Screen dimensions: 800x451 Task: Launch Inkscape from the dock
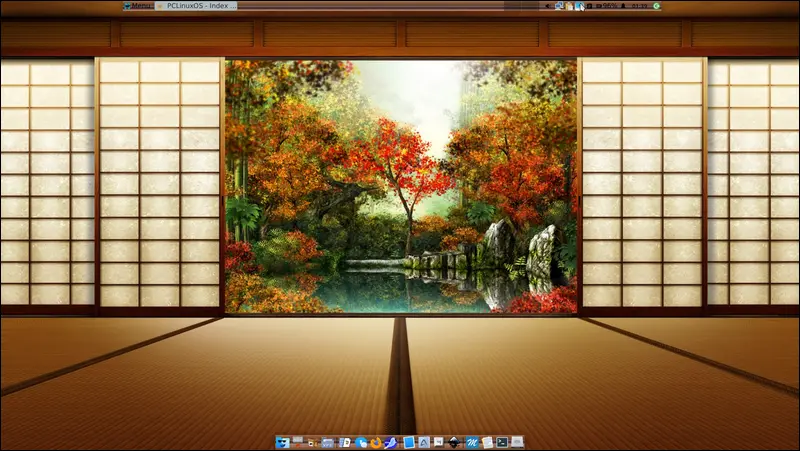[454, 443]
